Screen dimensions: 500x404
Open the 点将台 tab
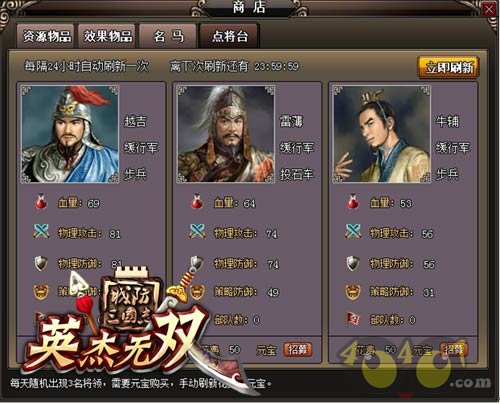230,36
